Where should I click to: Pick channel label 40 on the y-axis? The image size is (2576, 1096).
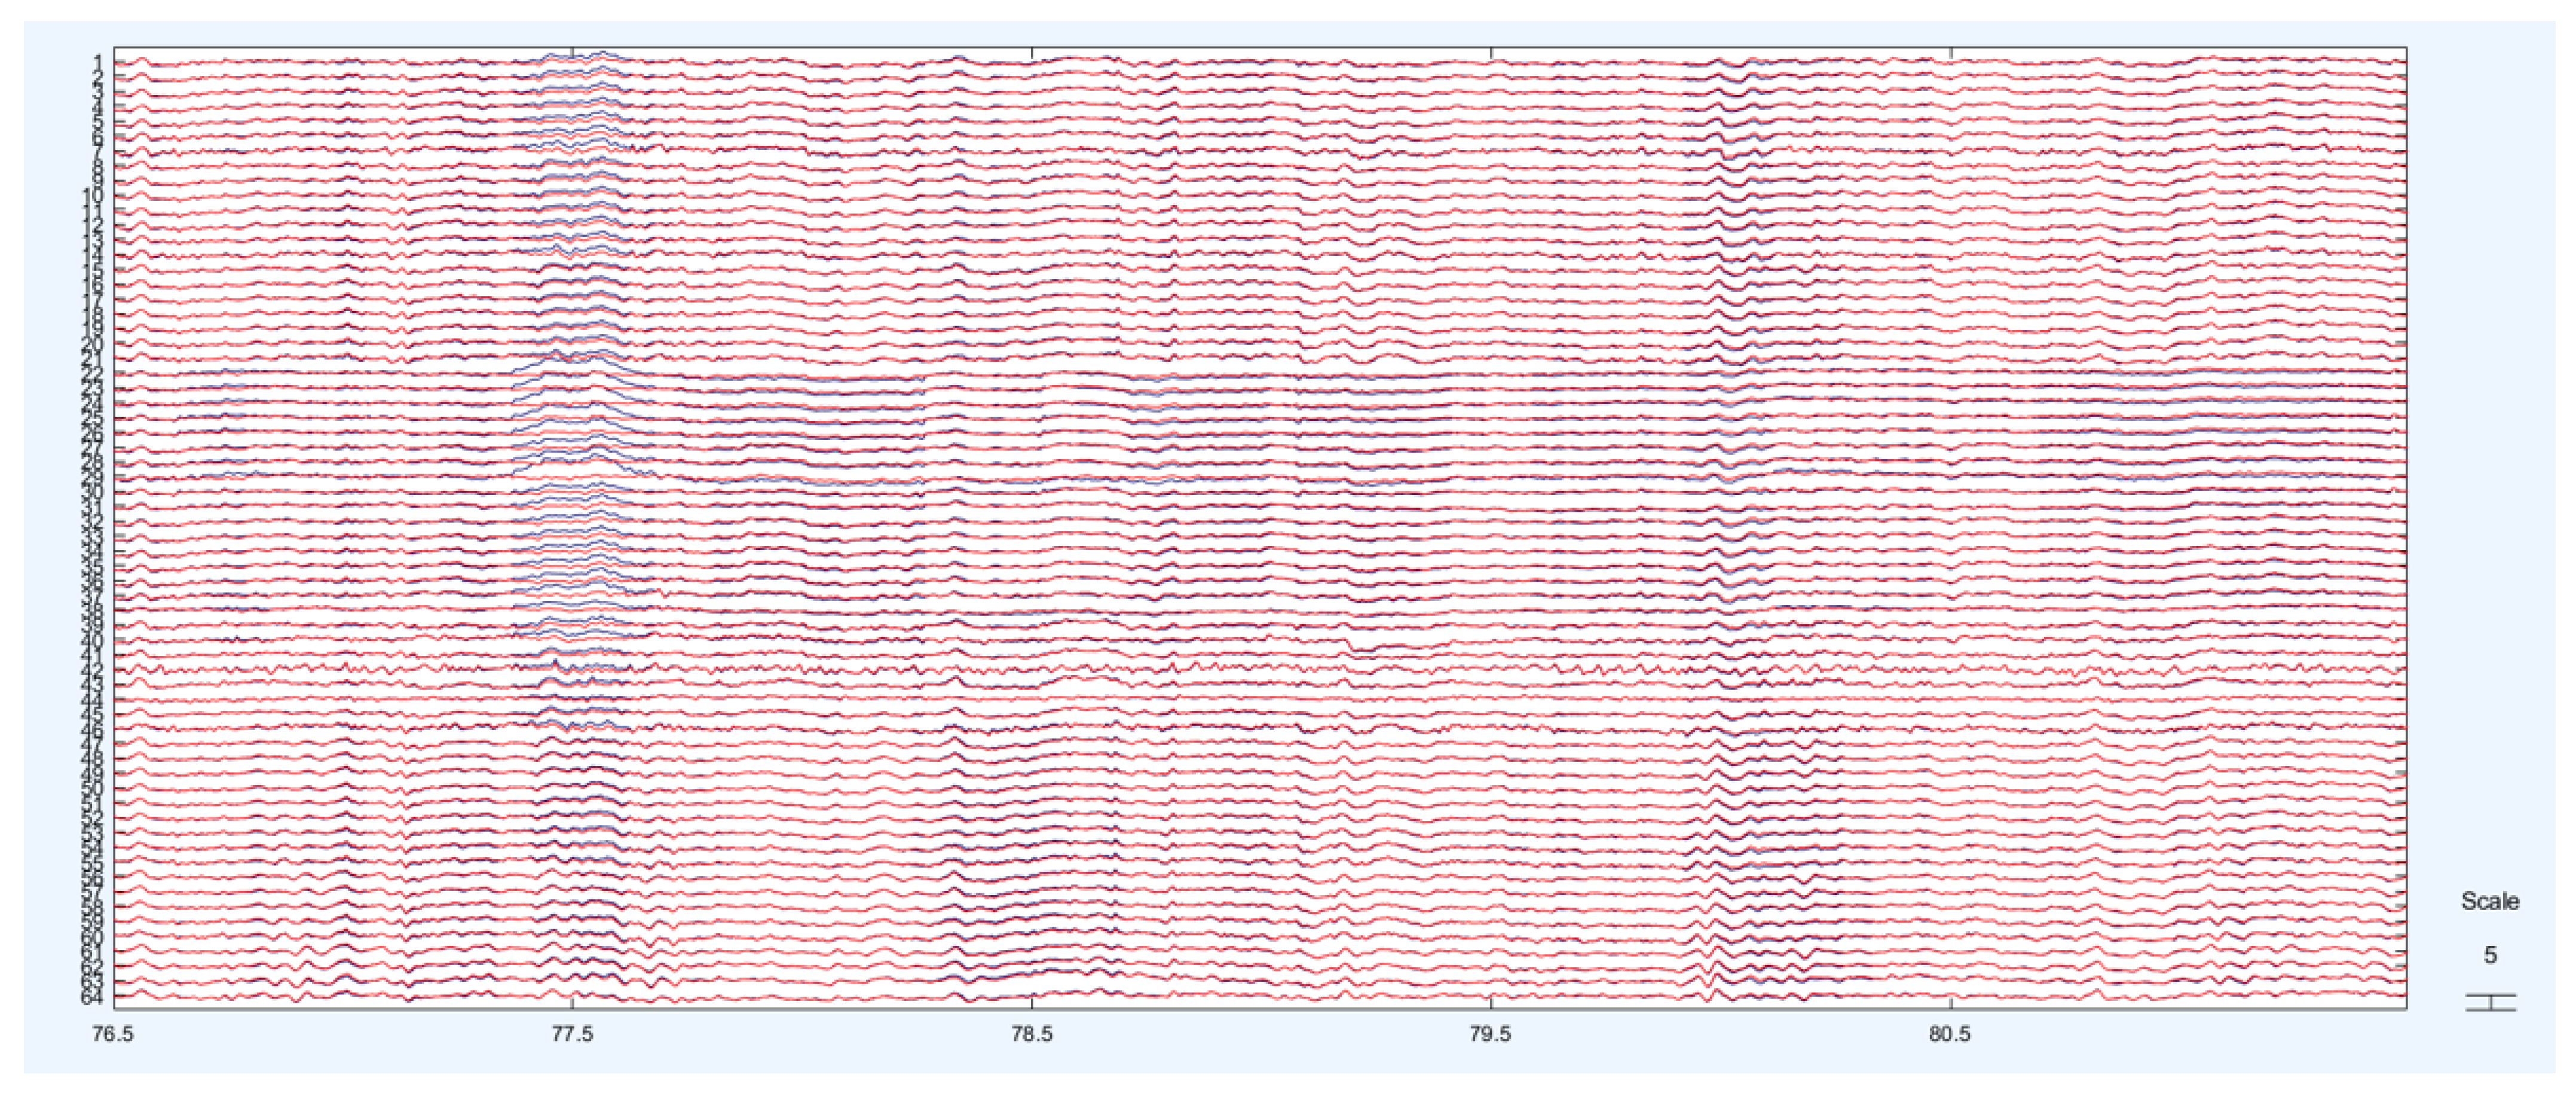tap(92, 641)
